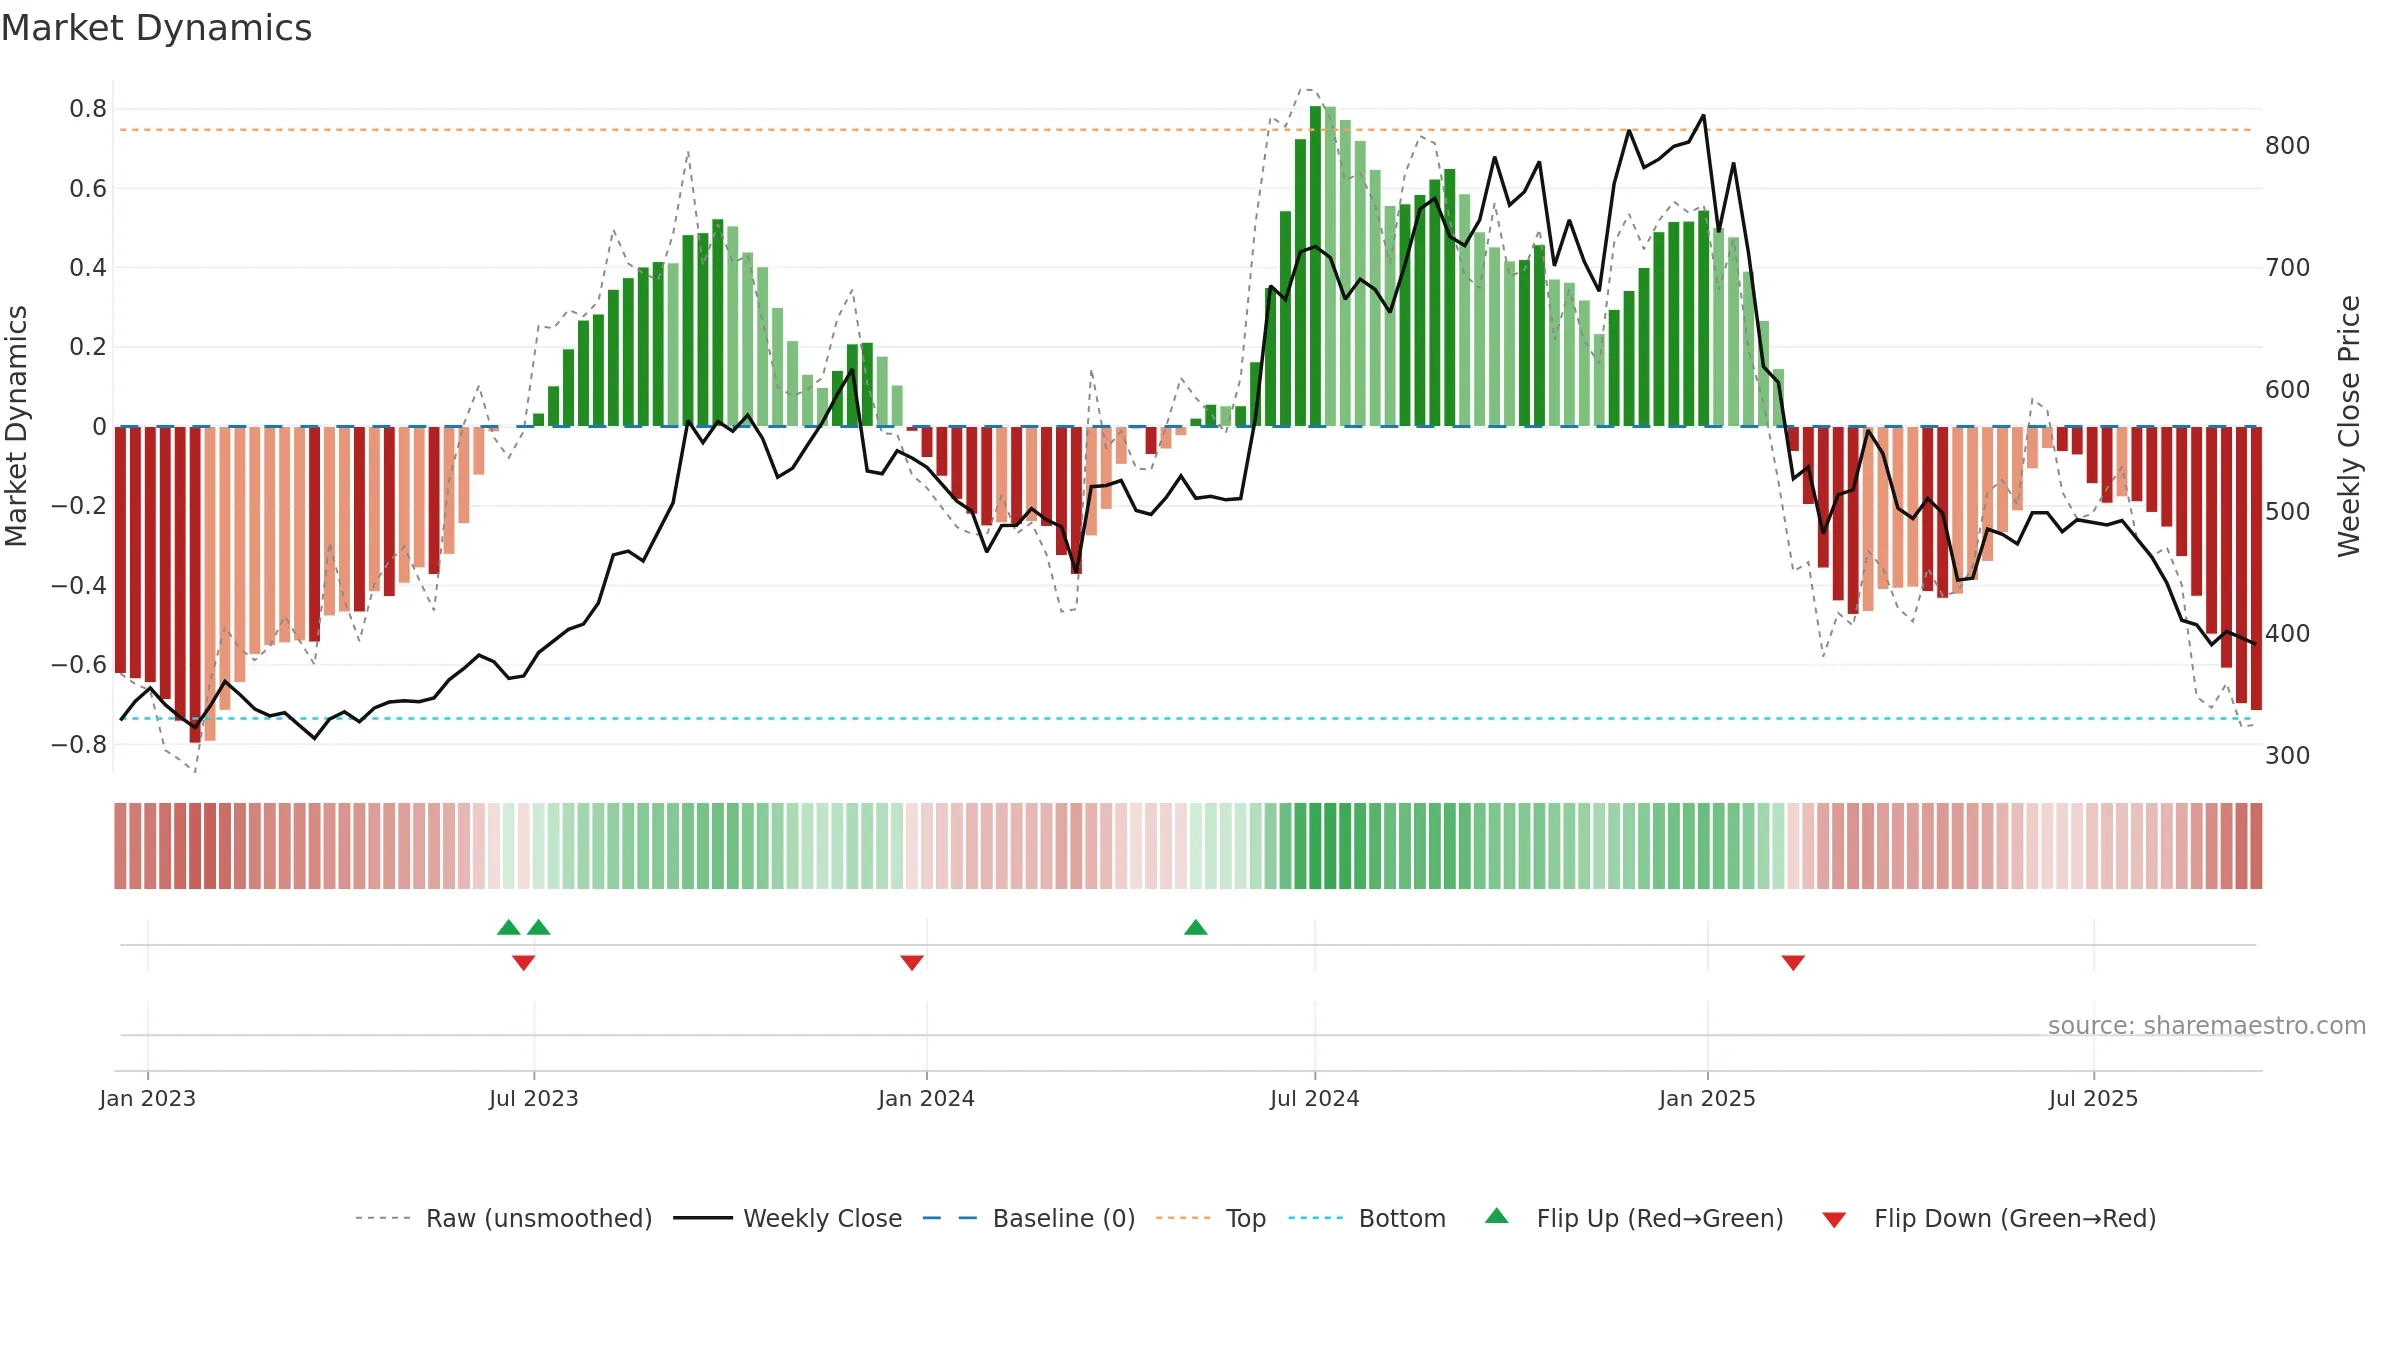Click the Jul 2023 axis label
Screen dimensions: 2400x1350
[x=534, y=1098]
